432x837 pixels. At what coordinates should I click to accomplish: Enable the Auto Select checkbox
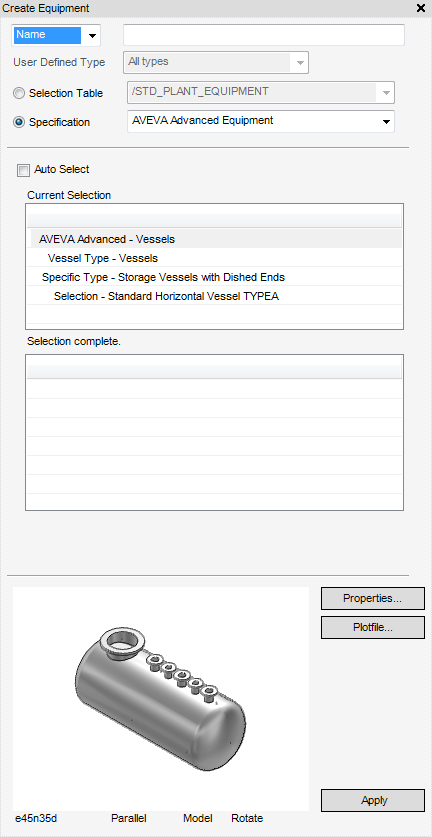point(23,170)
